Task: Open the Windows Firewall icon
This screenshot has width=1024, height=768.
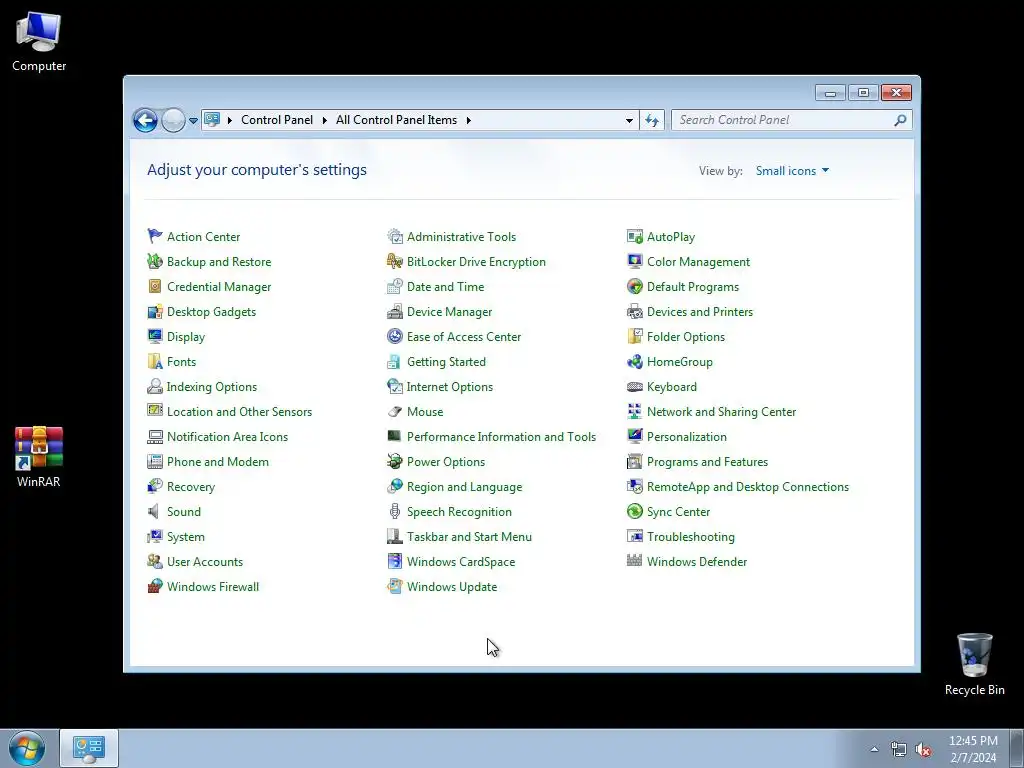Action: point(155,586)
